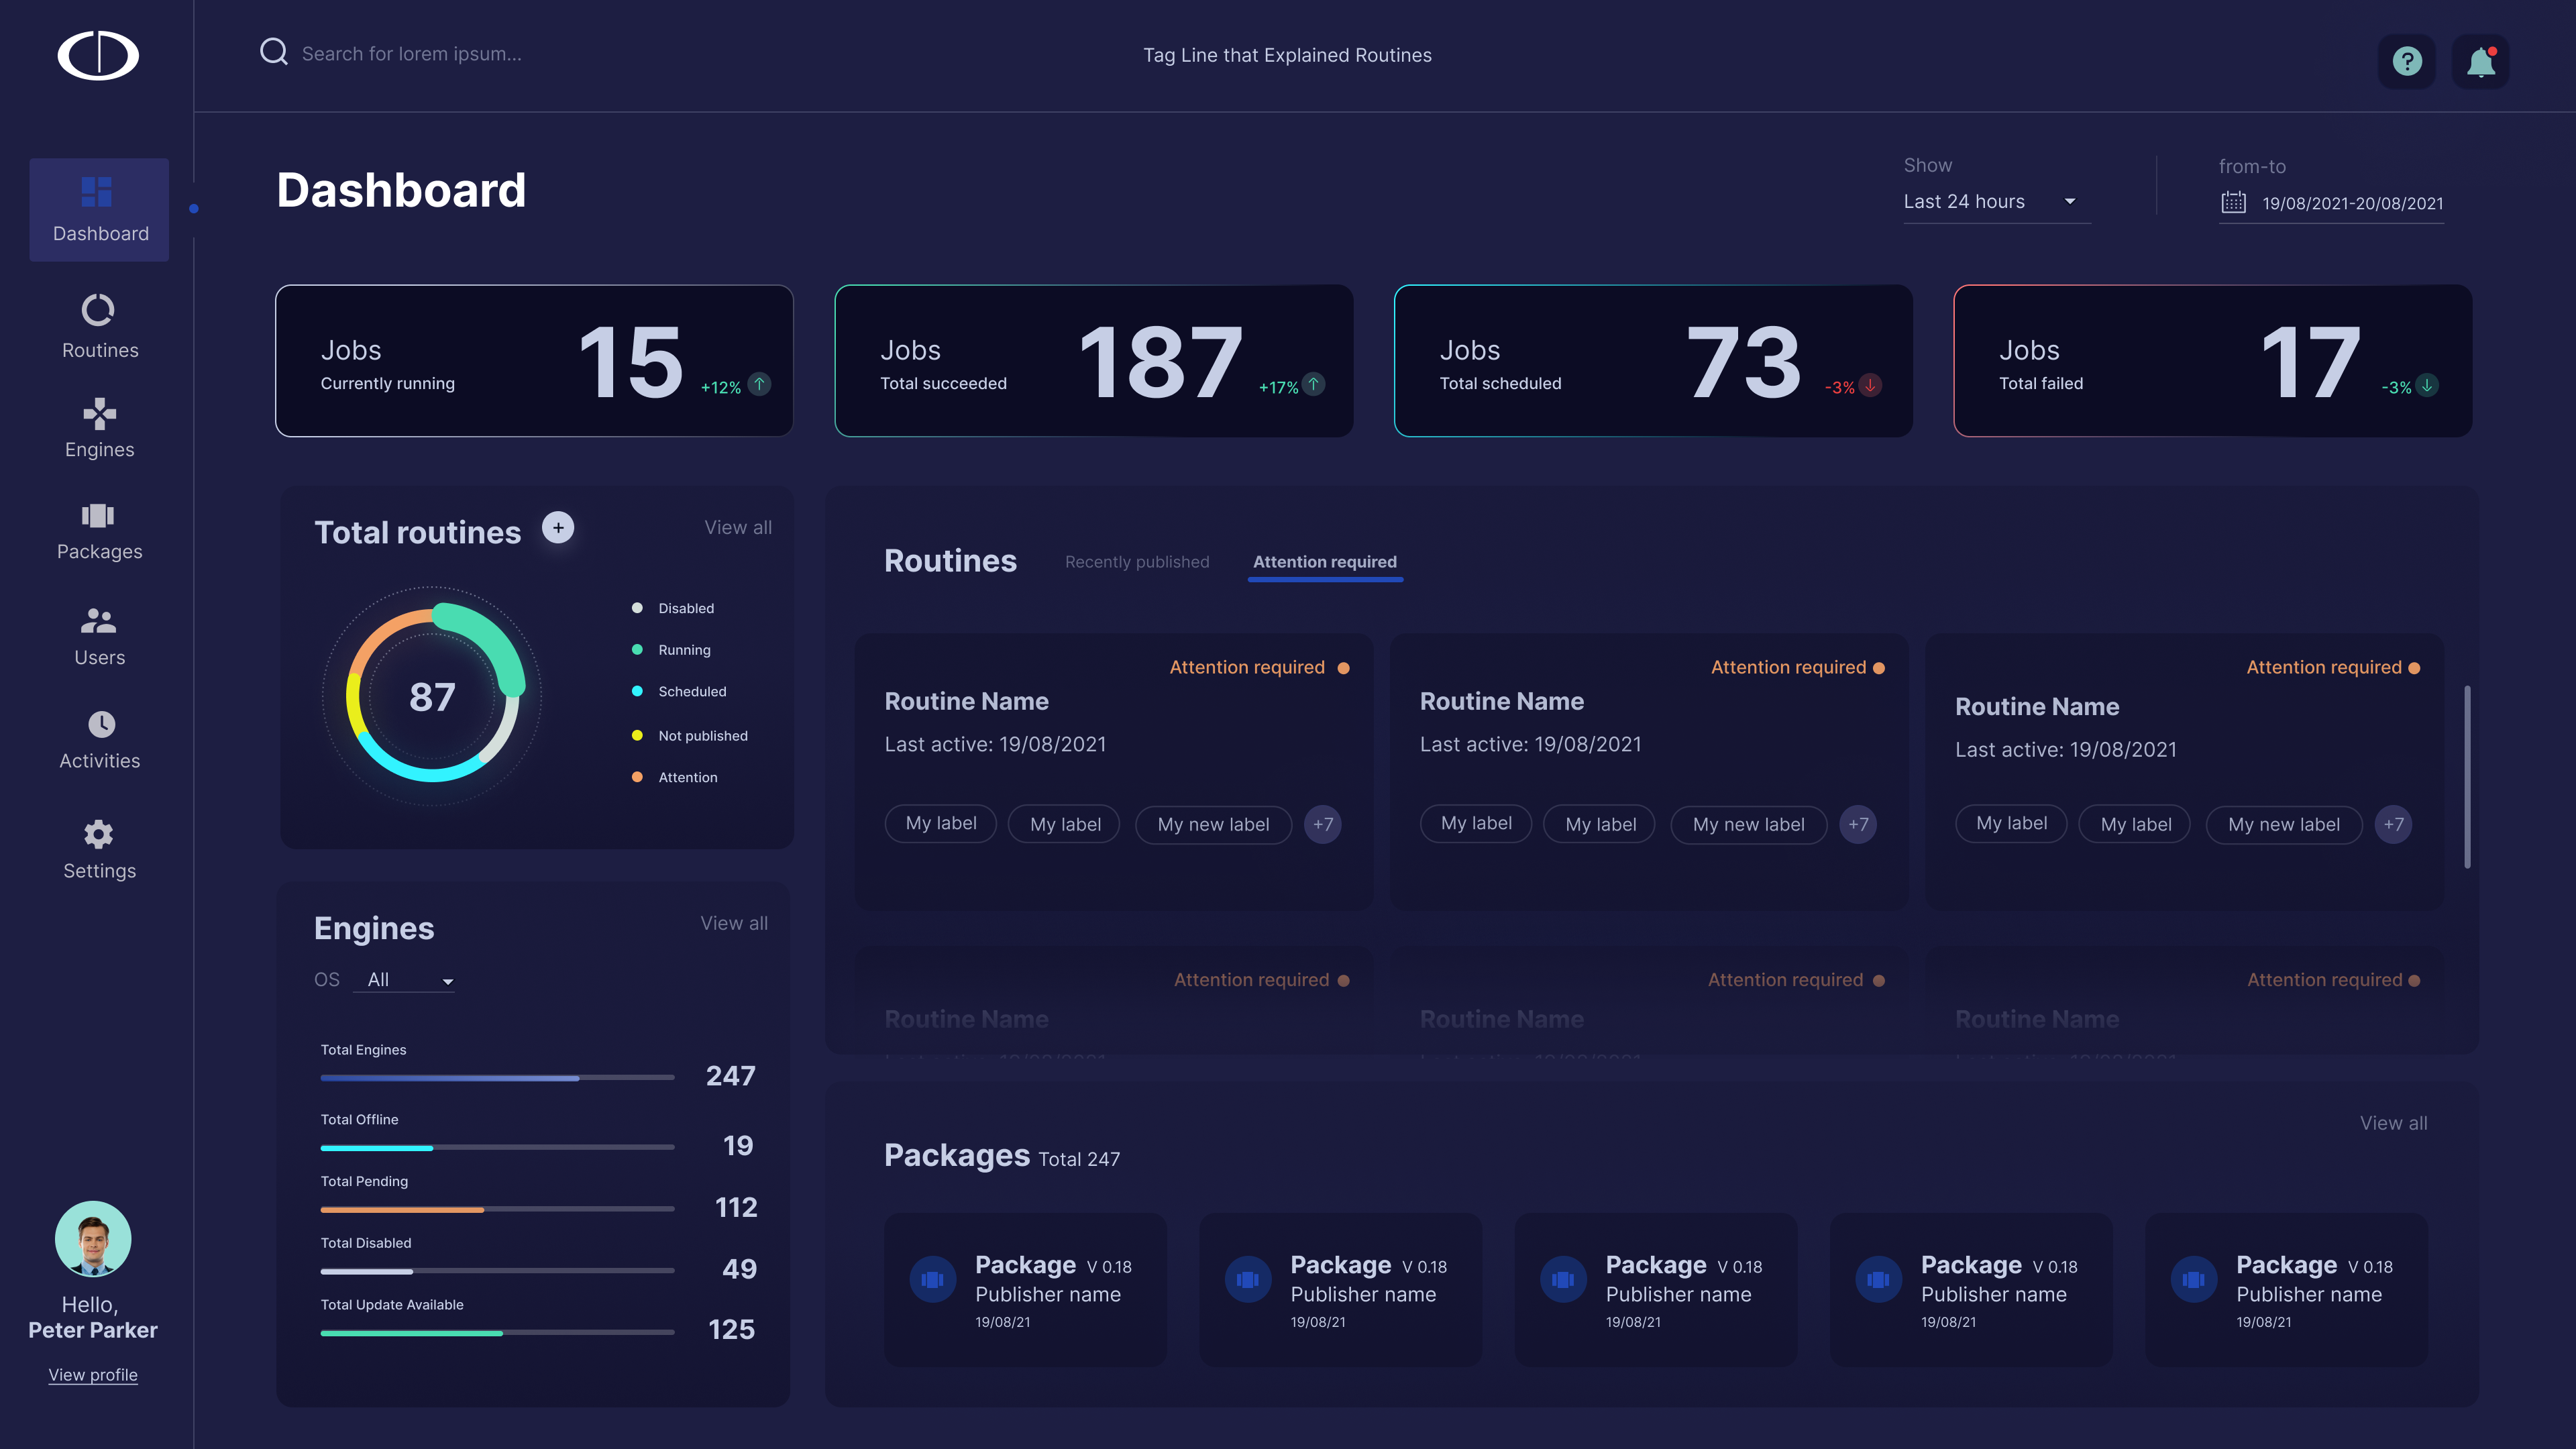Toggle the Scheduled legend entry

(679, 692)
